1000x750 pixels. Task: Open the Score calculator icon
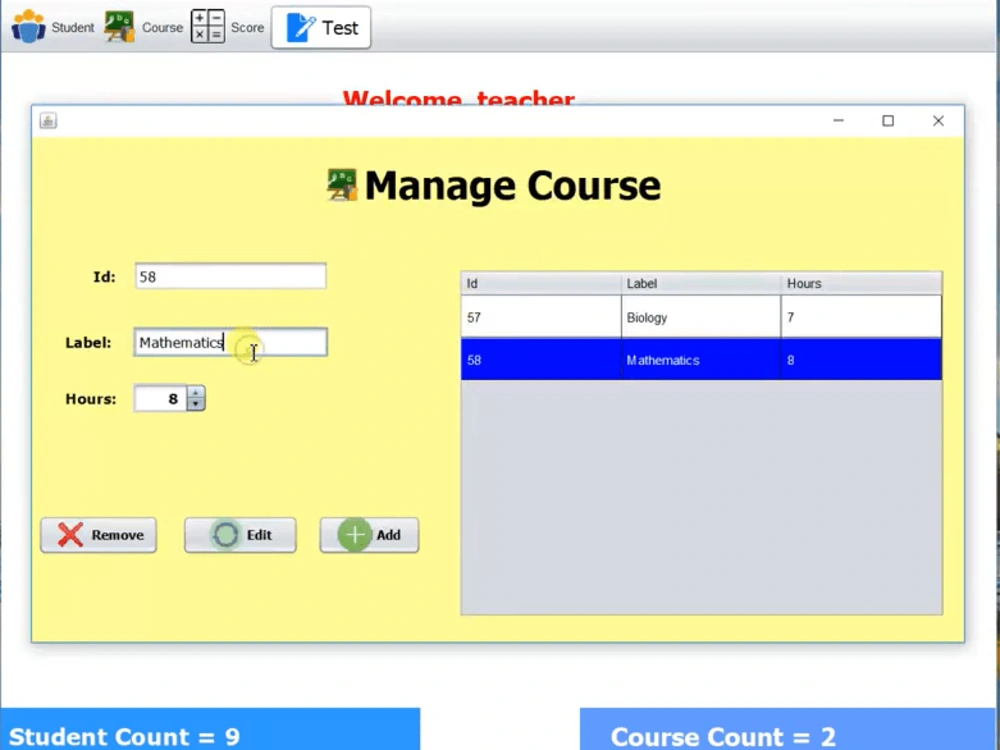point(208,27)
